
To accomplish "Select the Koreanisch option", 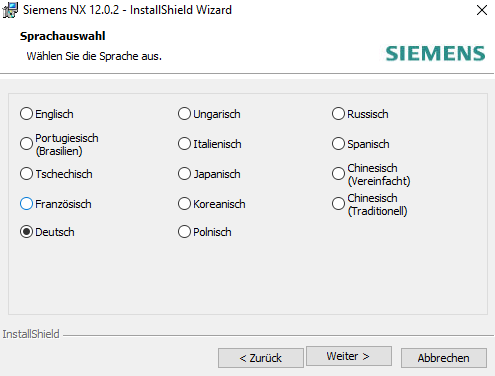I will click(184, 204).
